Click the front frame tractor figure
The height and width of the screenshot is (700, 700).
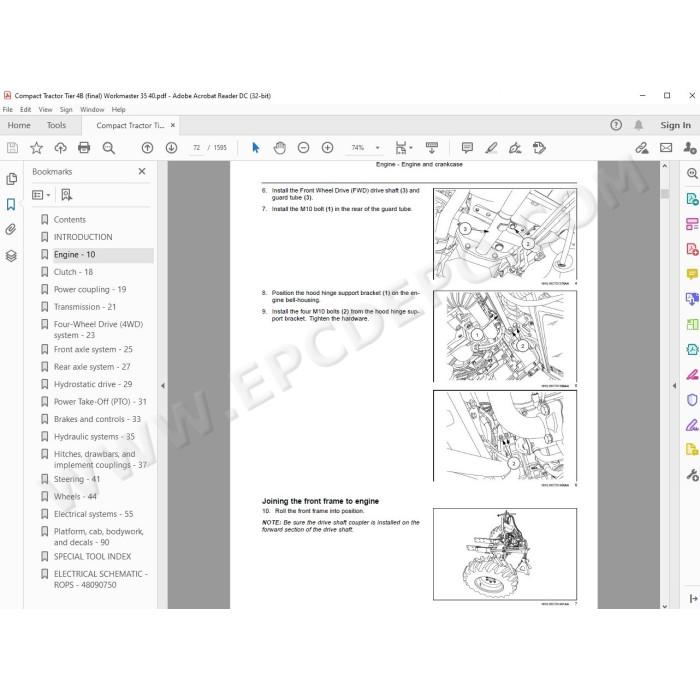505,554
